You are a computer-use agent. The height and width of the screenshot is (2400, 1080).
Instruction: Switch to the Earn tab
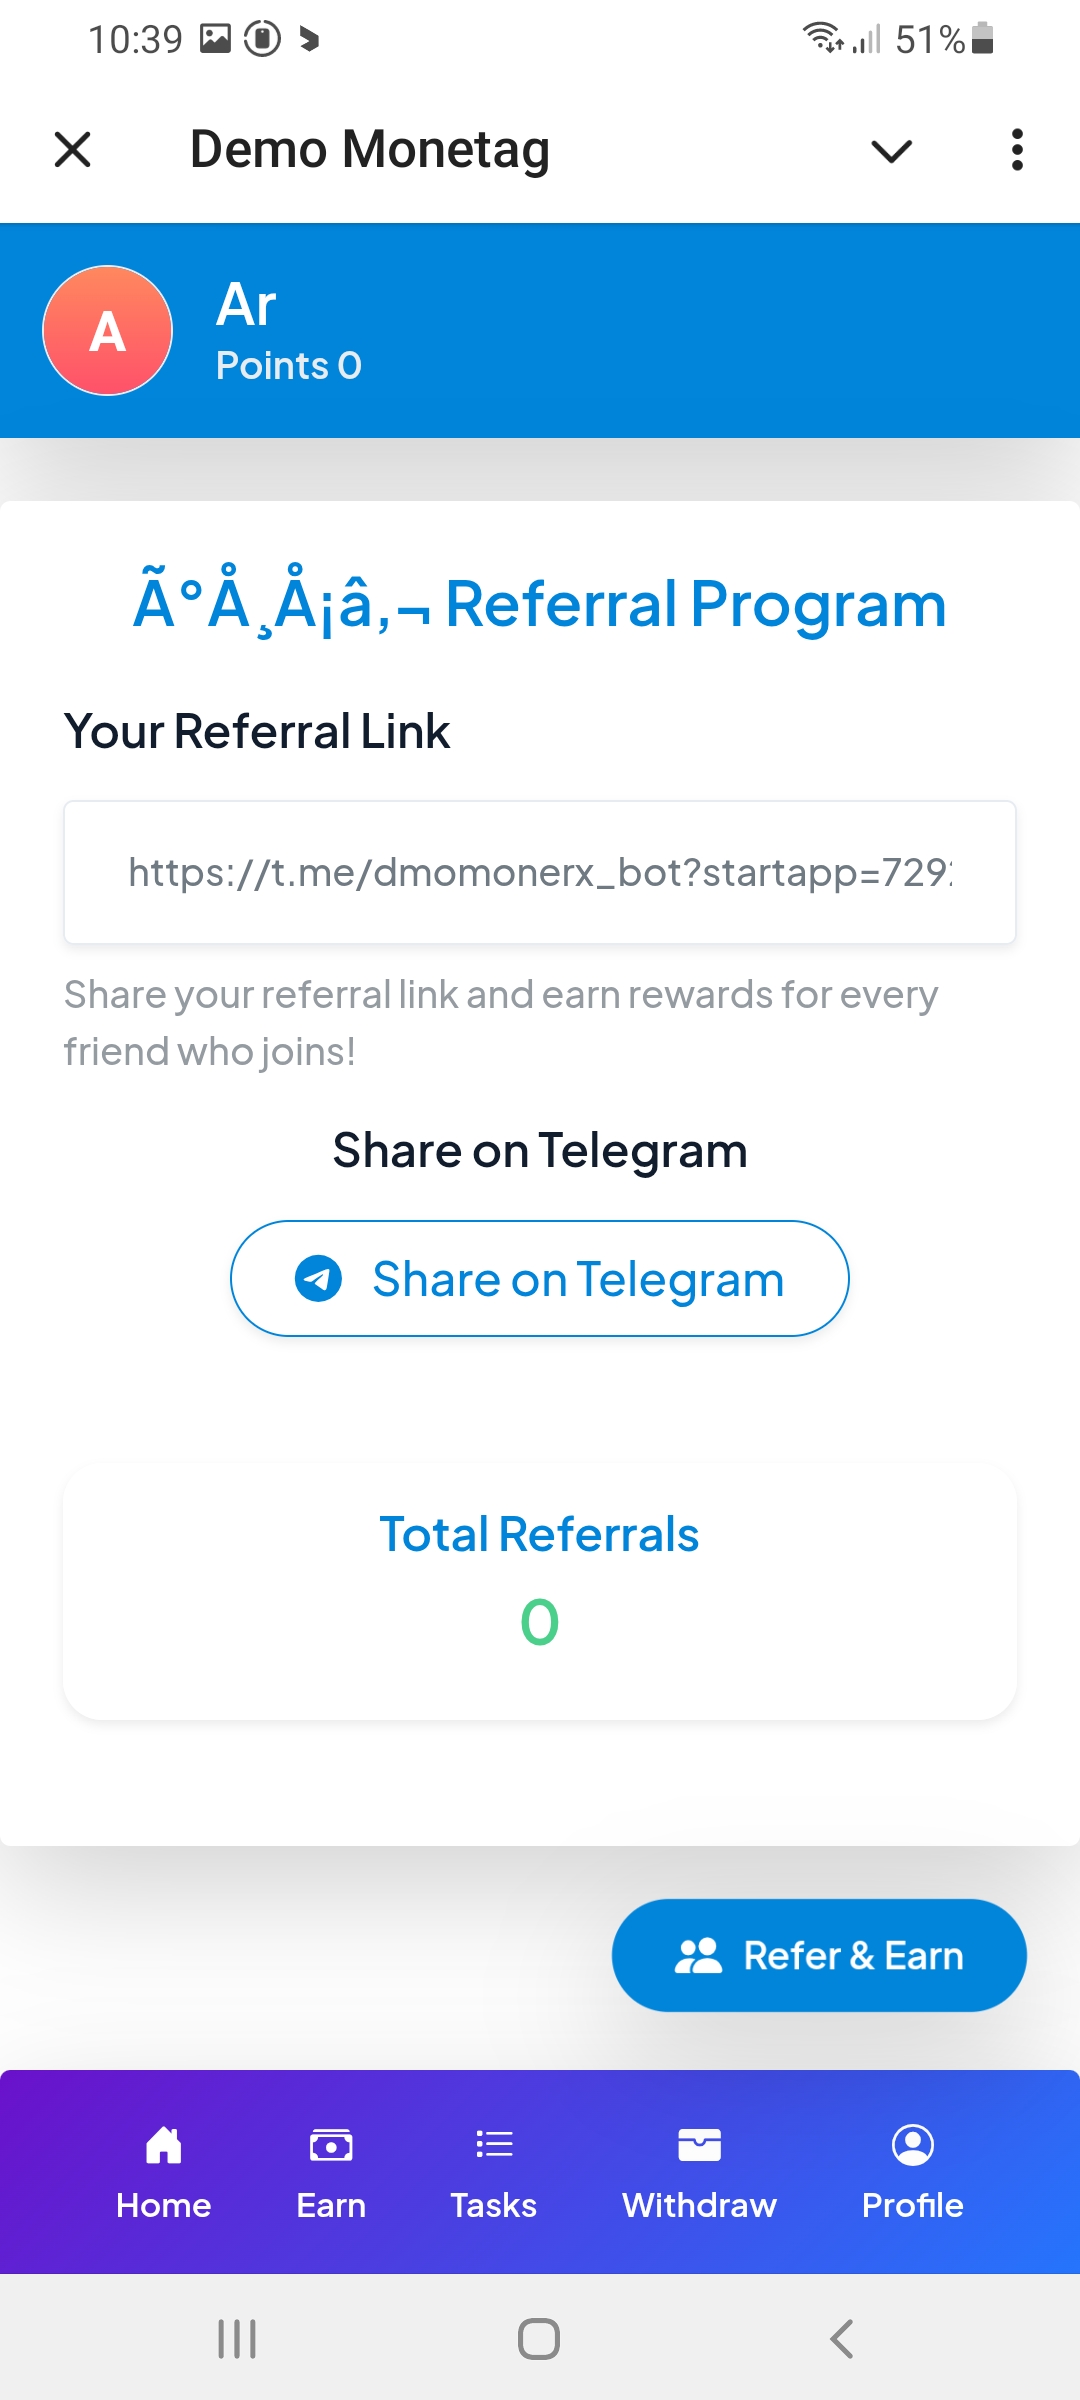[x=331, y=2171]
